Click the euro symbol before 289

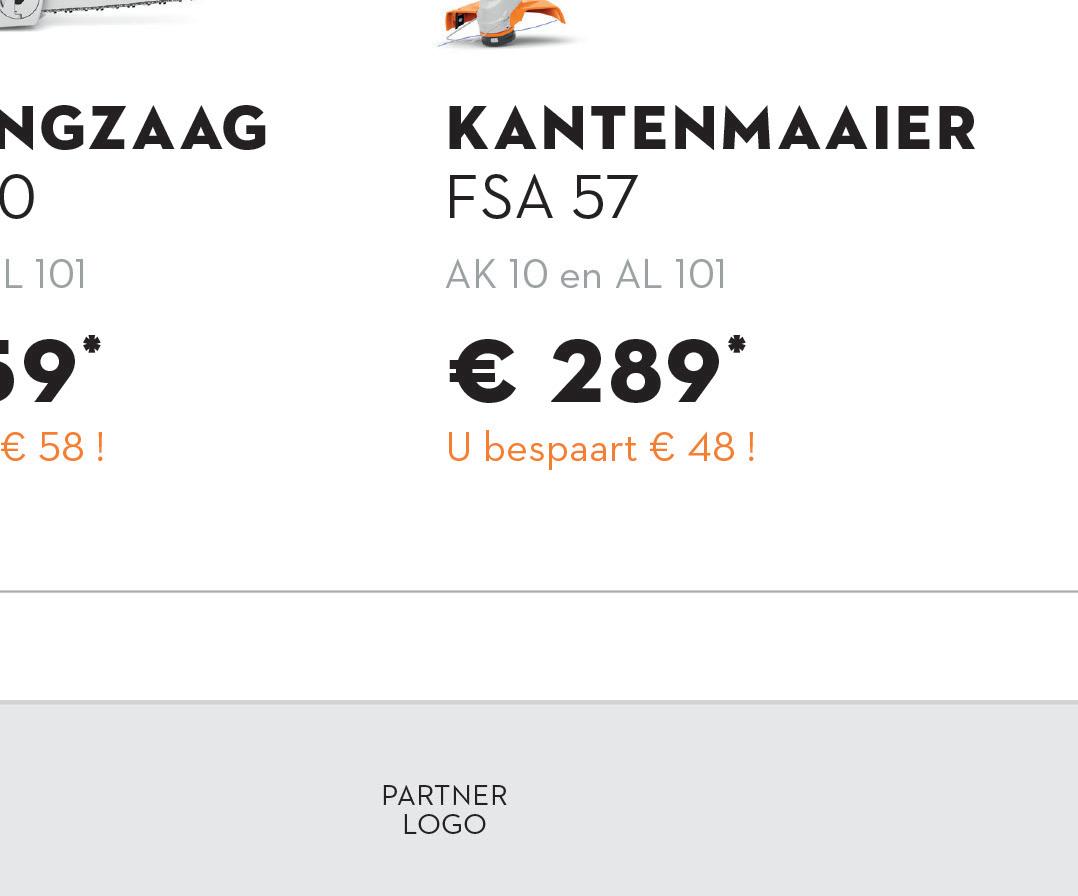point(483,374)
